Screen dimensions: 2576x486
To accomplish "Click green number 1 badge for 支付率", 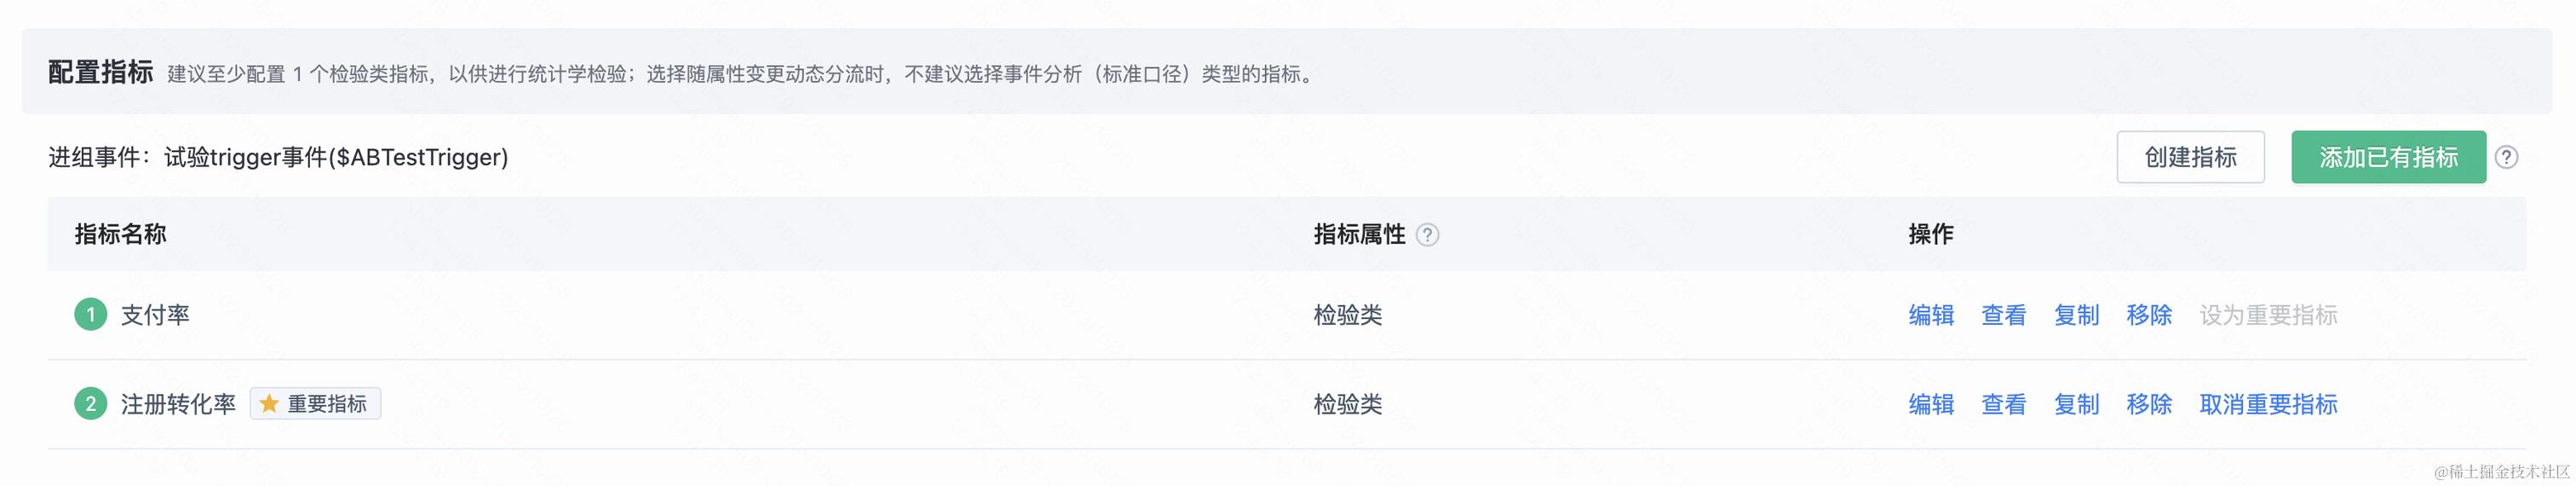I will pos(91,315).
